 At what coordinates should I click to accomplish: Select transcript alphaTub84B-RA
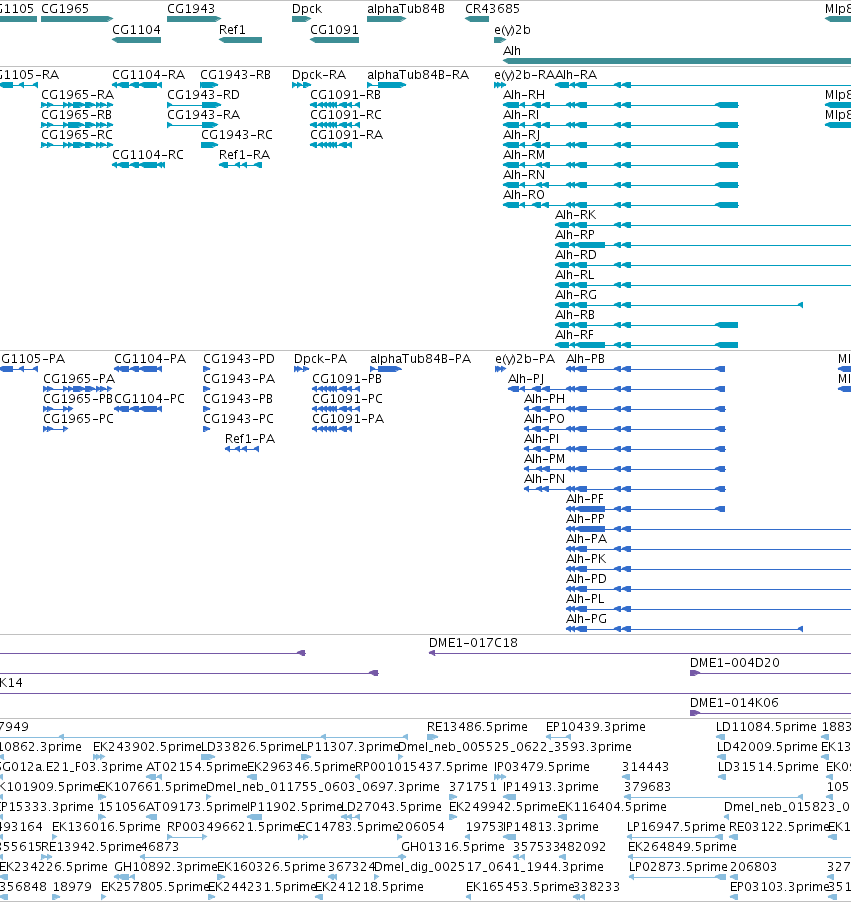(x=387, y=85)
